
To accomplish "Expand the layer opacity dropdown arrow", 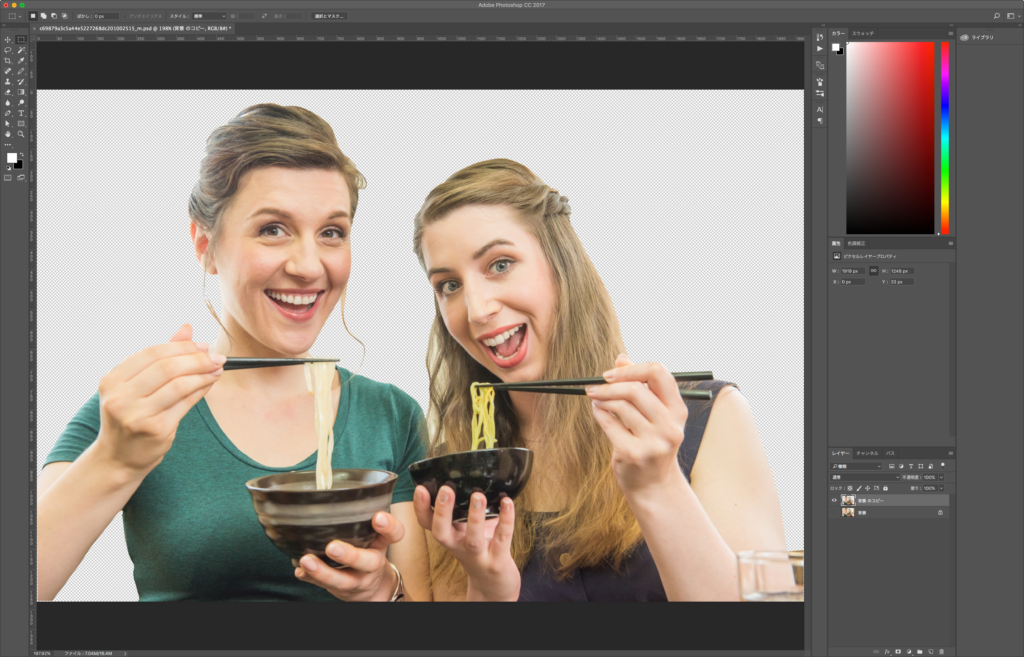I will click(x=941, y=477).
